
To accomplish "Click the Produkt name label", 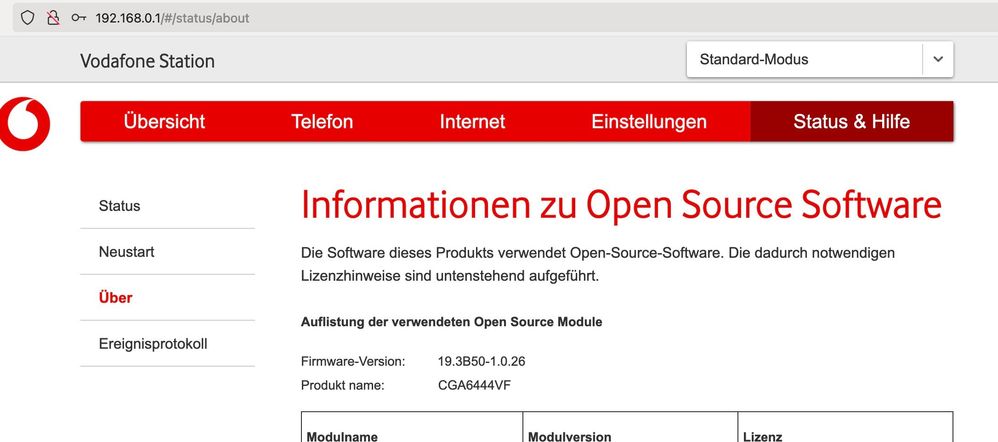I will [343, 385].
